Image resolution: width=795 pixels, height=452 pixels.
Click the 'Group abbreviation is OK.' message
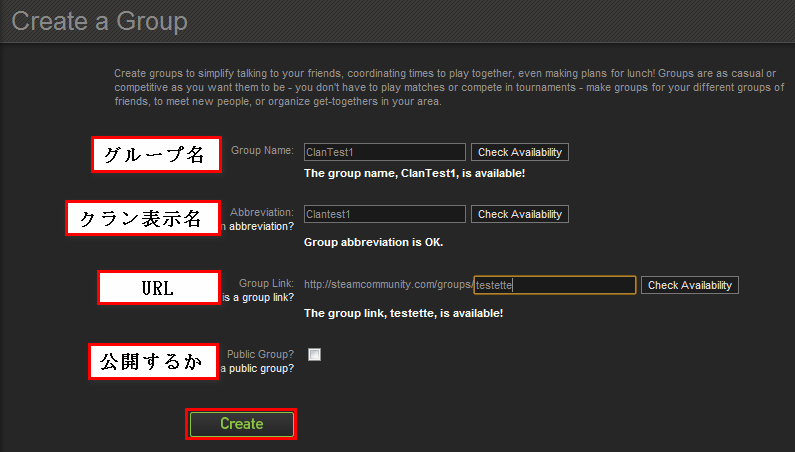373,242
